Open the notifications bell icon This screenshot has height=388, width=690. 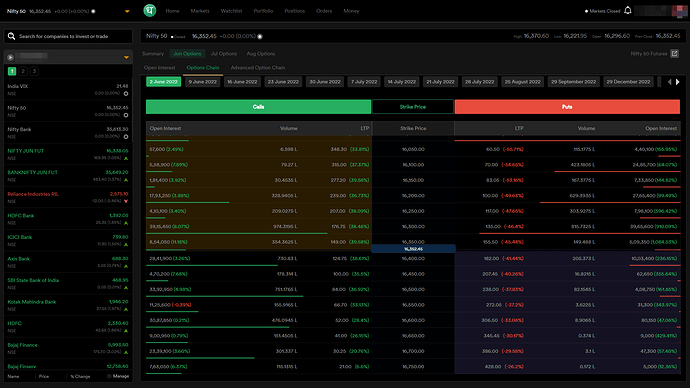[x=628, y=10]
